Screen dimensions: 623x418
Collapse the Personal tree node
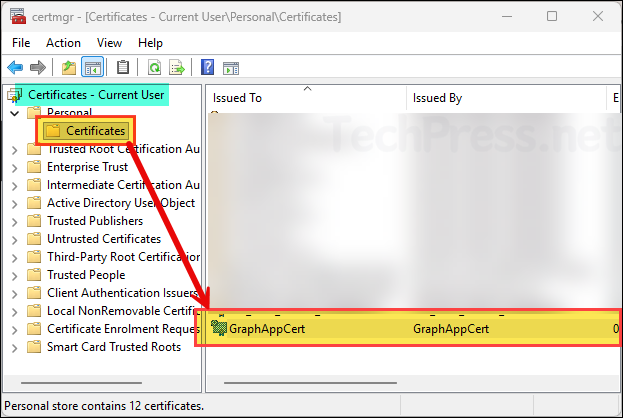click(14, 113)
